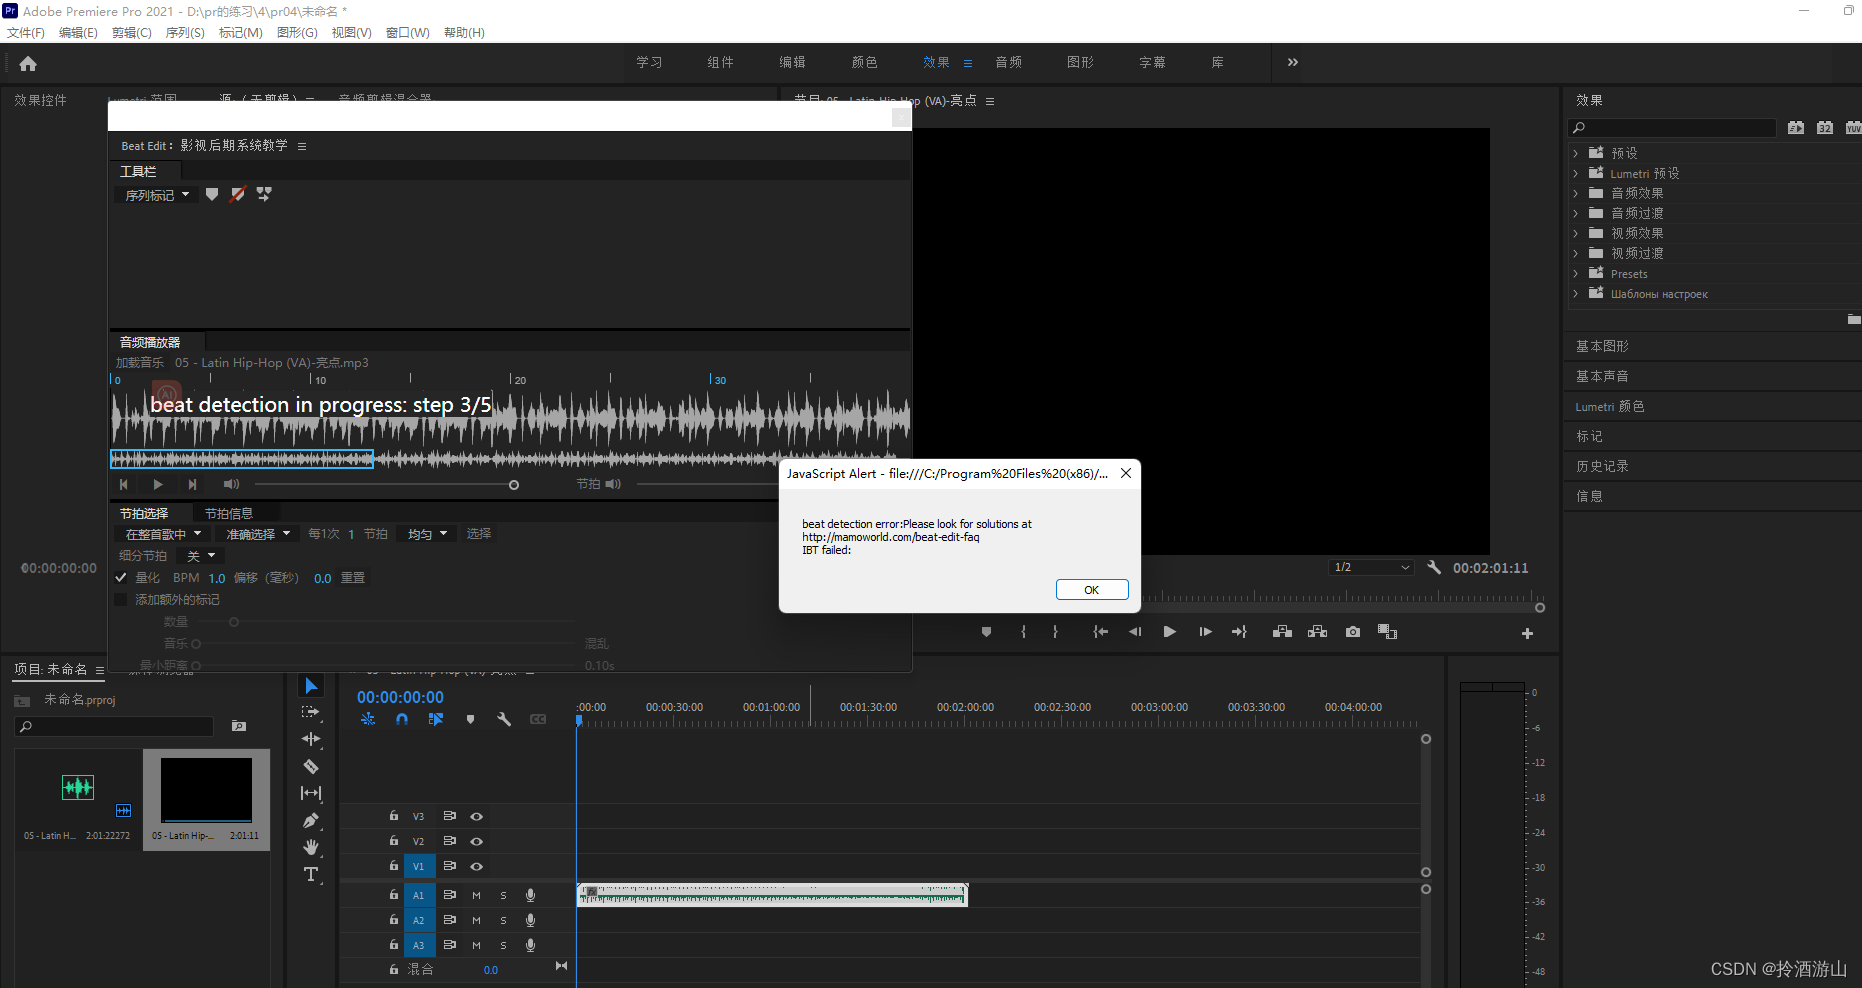
Task: Select the Pen tool
Action: coord(311,821)
